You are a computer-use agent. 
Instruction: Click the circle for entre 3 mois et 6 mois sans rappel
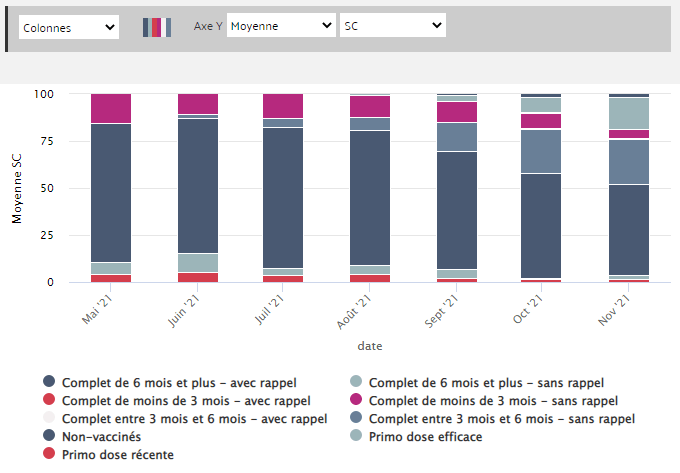tap(356, 418)
